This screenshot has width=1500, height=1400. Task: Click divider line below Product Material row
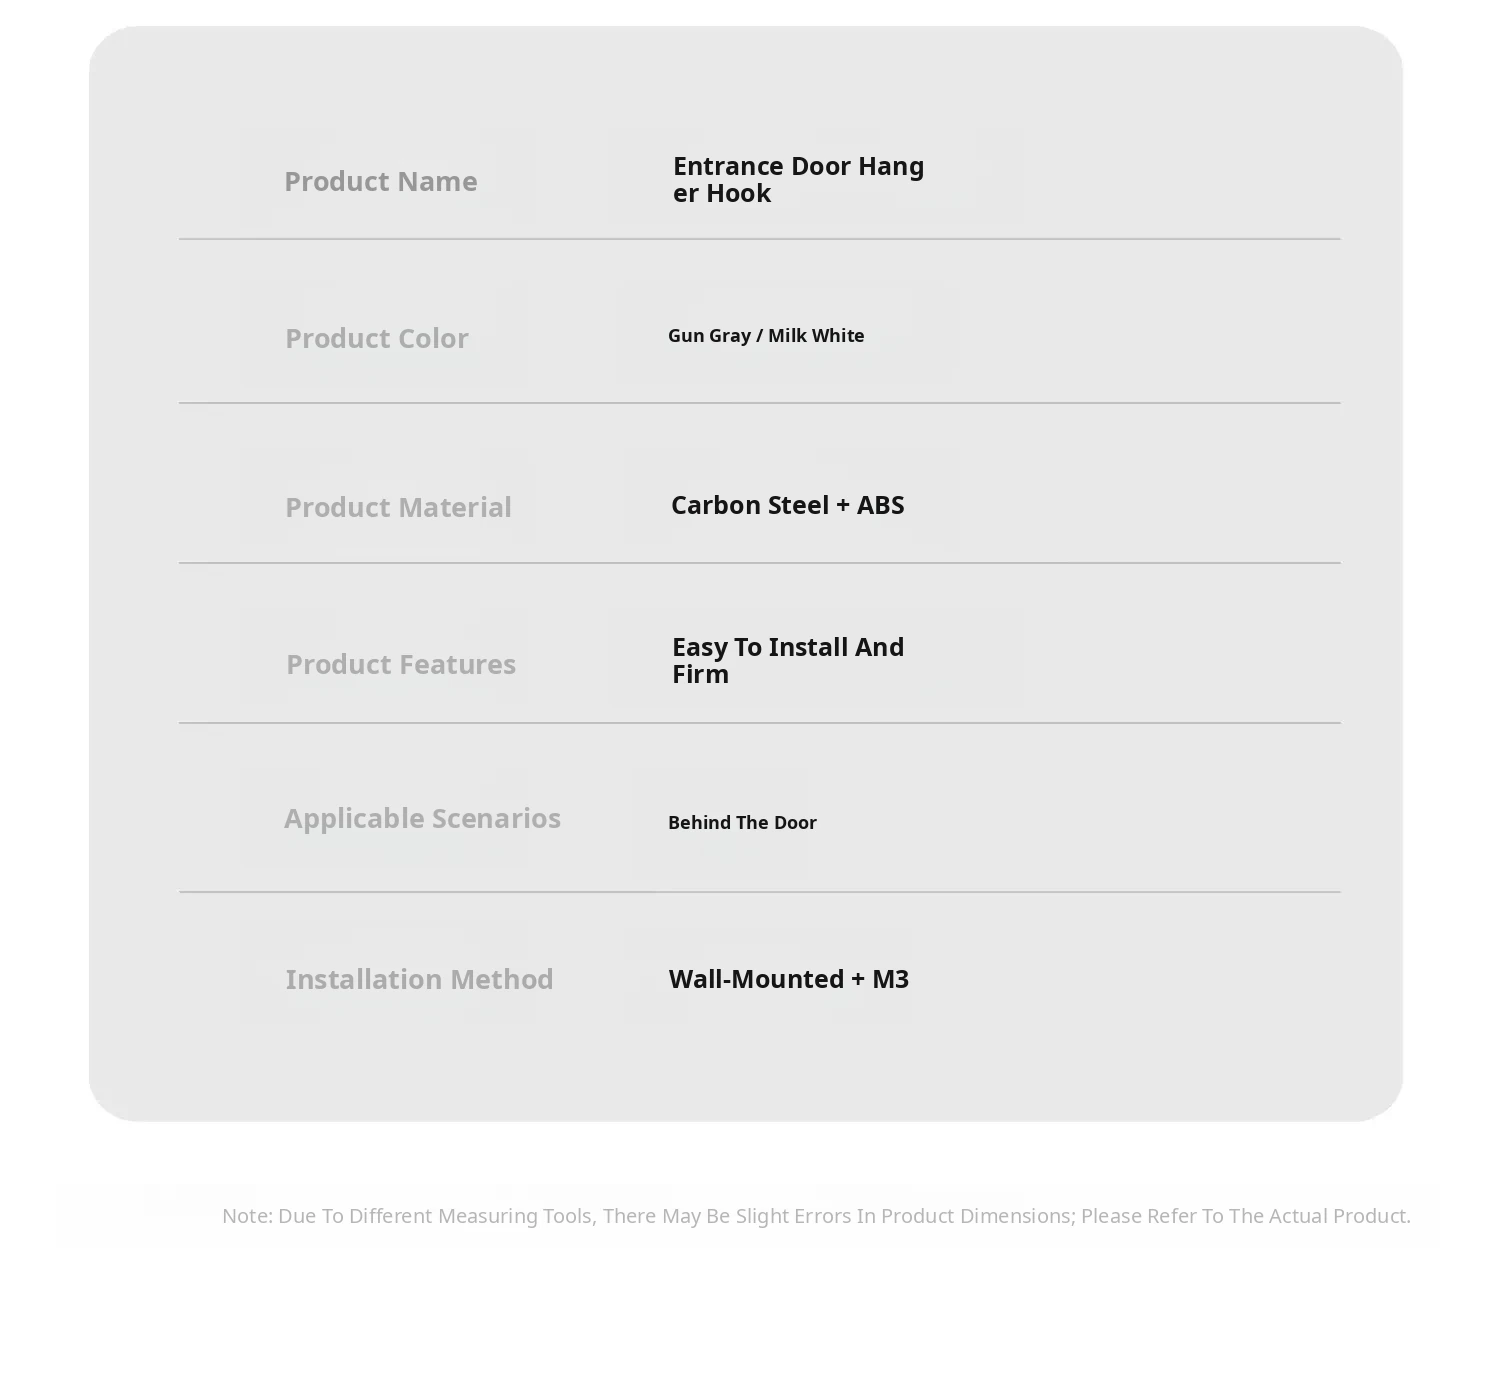pos(760,563)
